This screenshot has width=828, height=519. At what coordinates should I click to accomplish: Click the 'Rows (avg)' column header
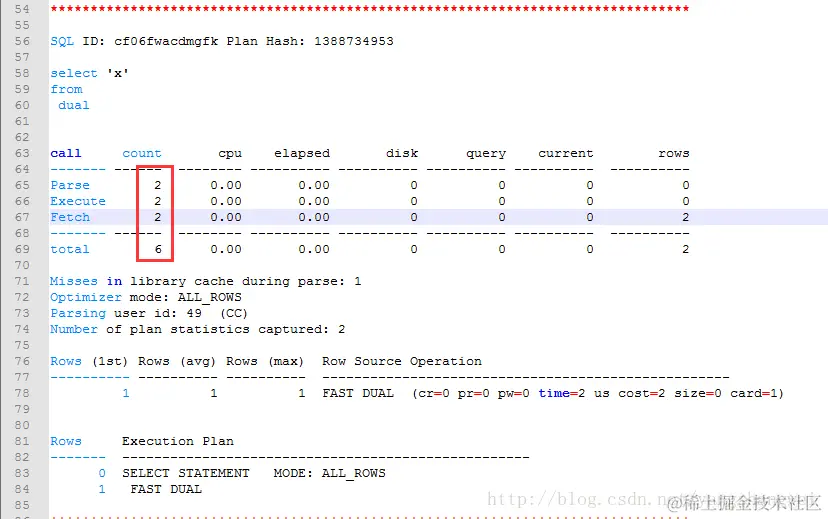[x=177, y=361]
